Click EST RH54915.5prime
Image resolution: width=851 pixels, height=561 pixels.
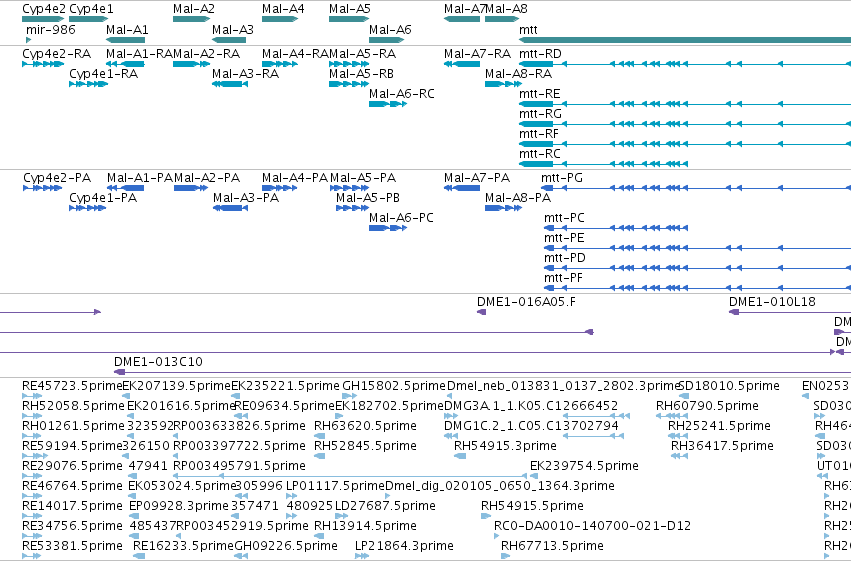[486, 516]
